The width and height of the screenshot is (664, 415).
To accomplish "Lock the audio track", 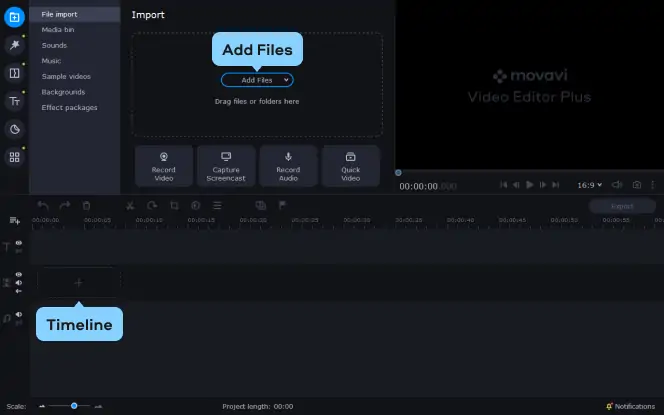I will coord(19,323).
